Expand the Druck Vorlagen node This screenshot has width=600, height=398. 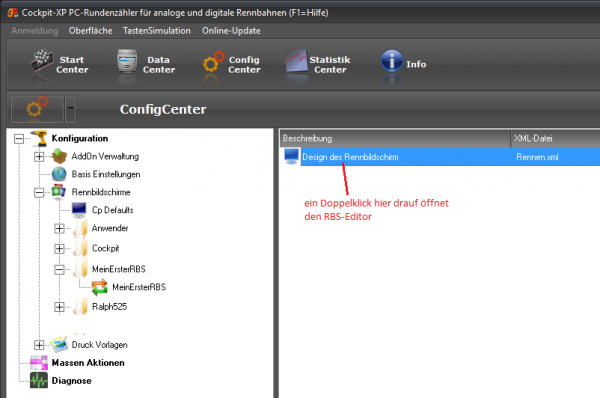click(39, 345)
